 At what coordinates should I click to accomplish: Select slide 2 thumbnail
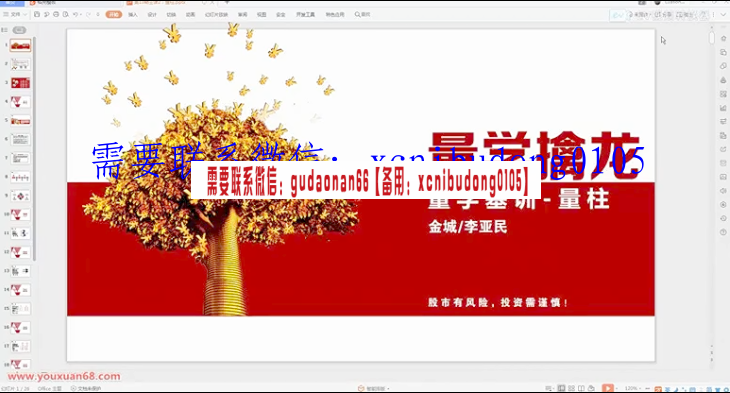(x=20, y=64)
